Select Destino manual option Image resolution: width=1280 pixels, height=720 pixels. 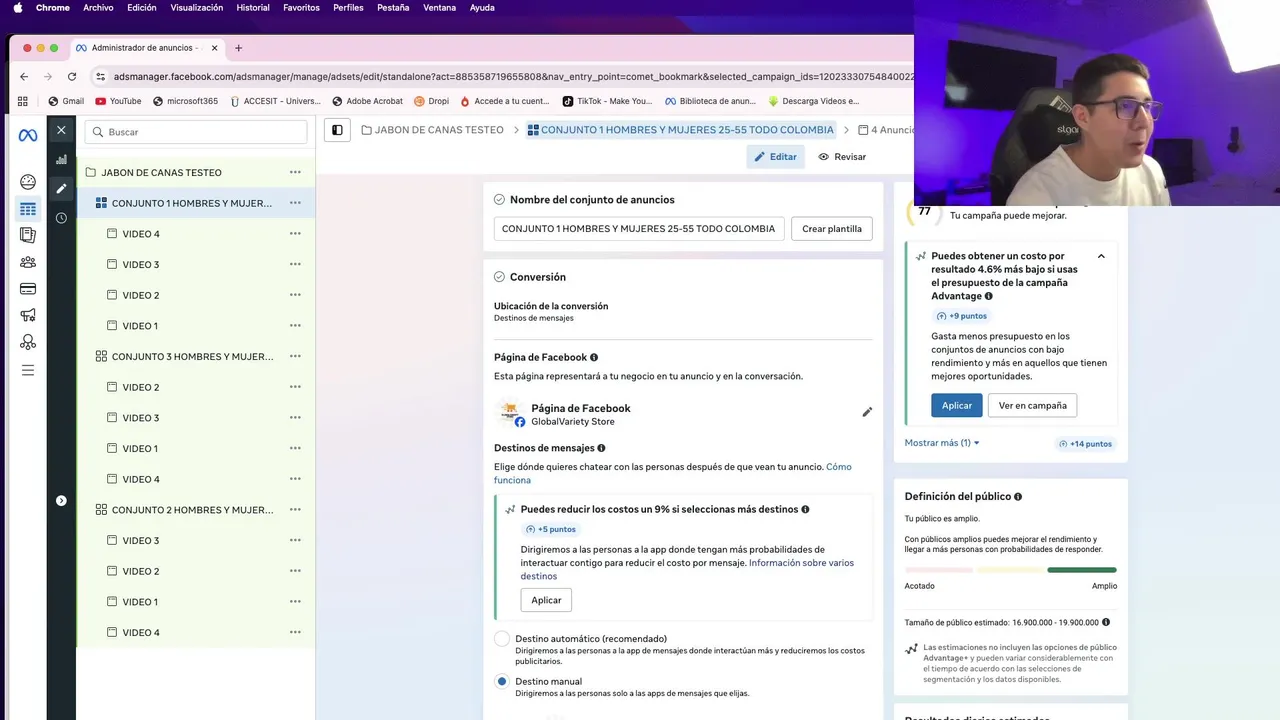click(502, 681)
